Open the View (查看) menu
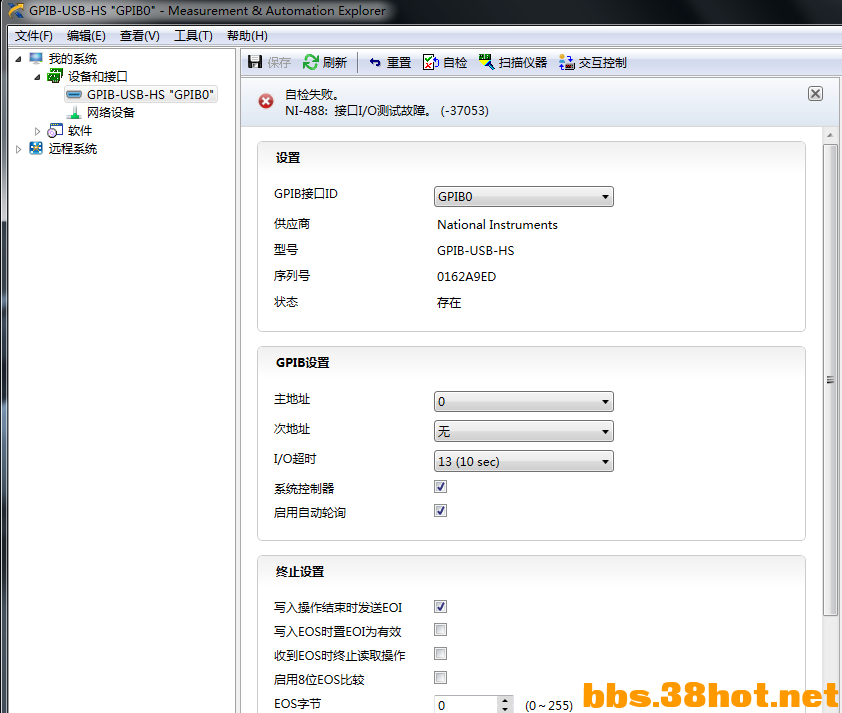 pos(140,36)
